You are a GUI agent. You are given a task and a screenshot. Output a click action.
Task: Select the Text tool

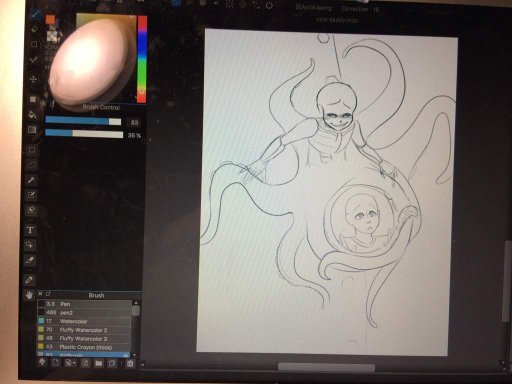point(30,230)
